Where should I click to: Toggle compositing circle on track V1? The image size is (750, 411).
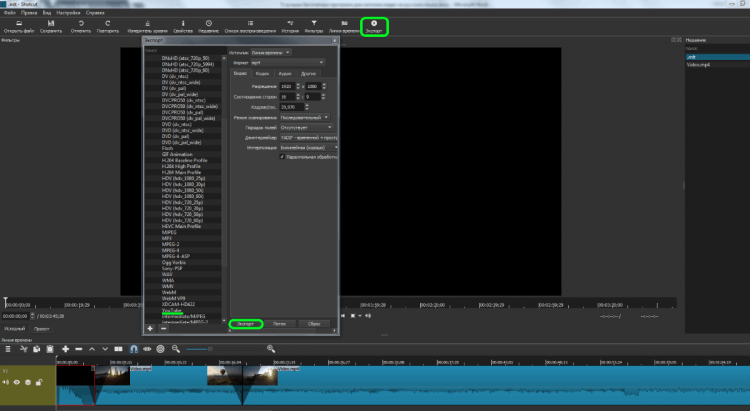click(x=28, y=382)
